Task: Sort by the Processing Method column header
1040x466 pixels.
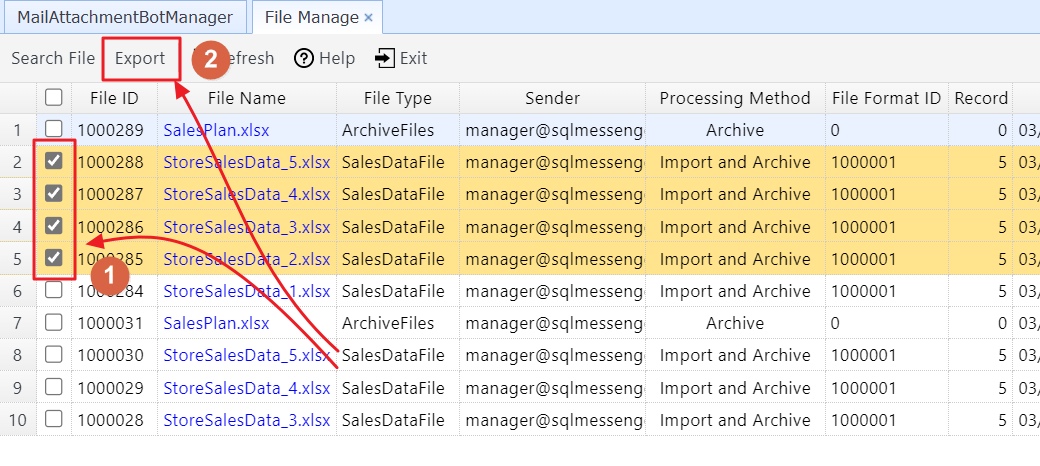Action: (x=735, y=98)
